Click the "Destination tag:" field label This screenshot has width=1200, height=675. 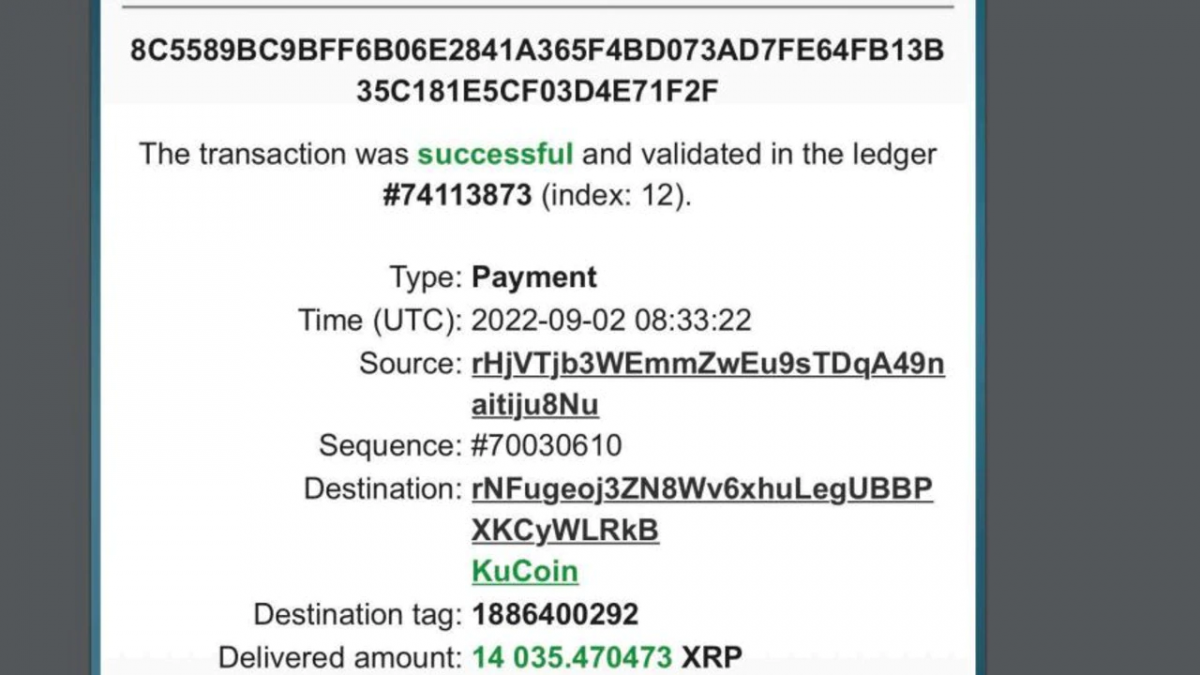coord(358,614)
